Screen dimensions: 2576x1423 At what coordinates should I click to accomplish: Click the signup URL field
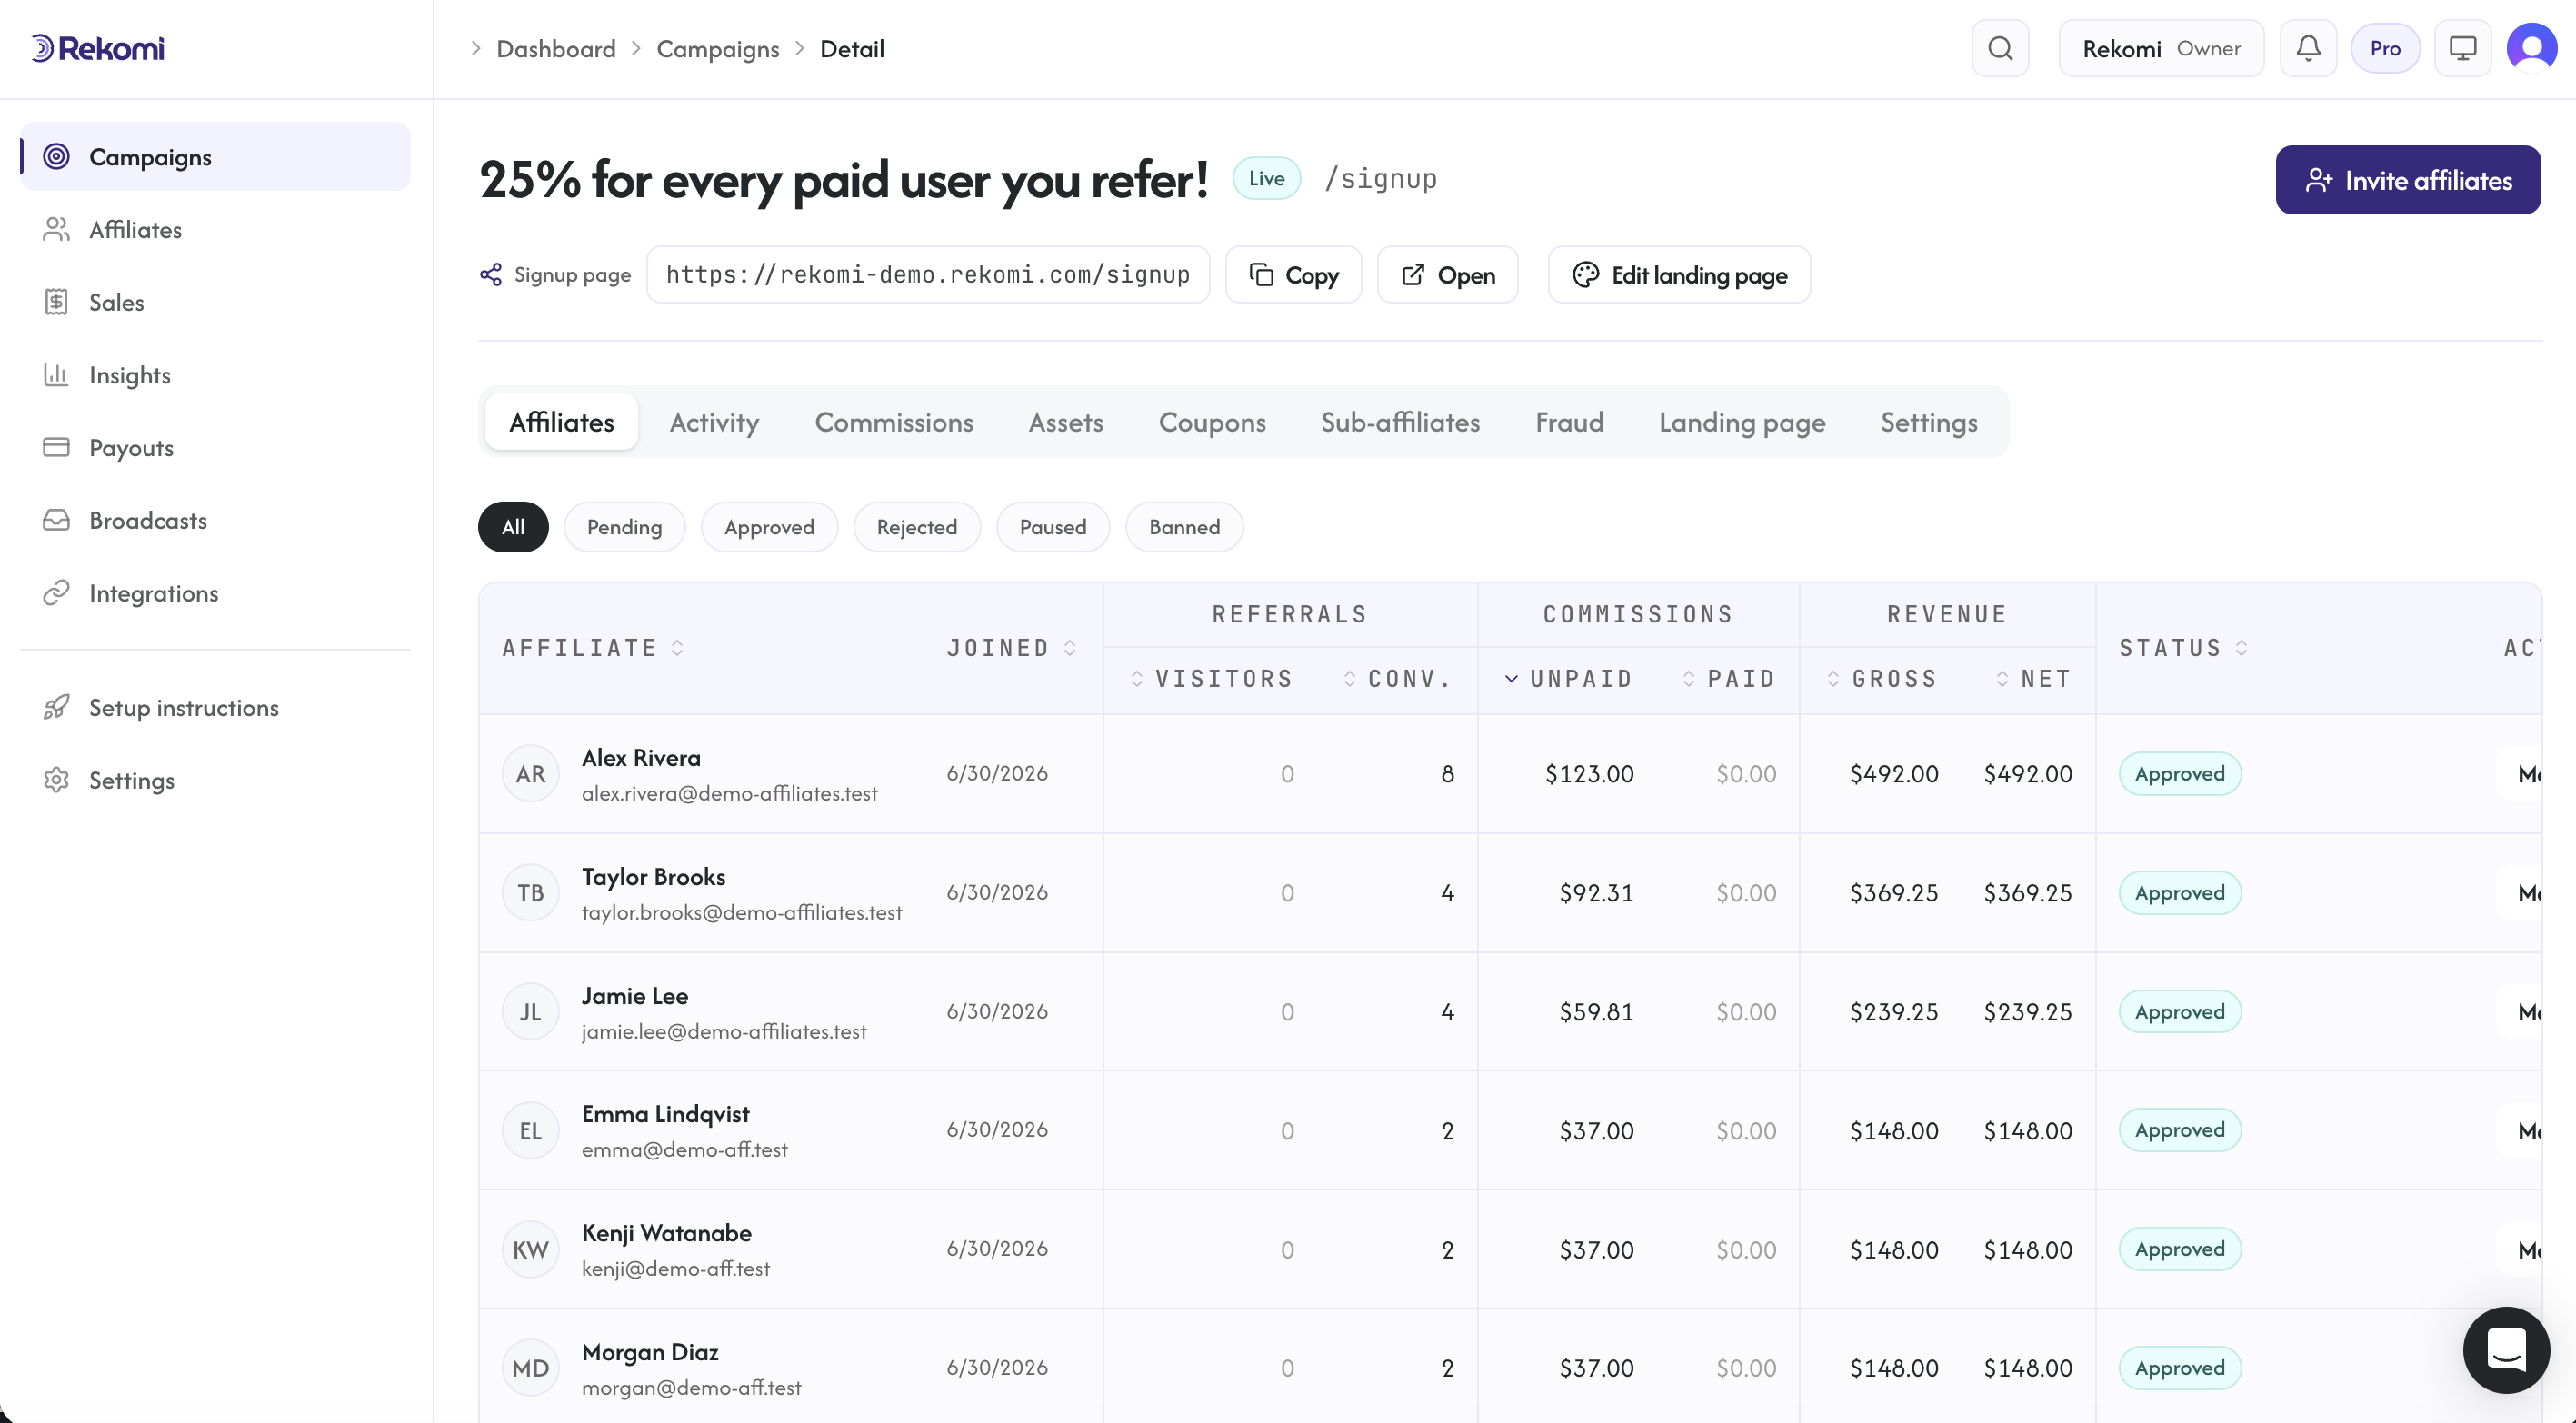click(x=928, y=274)
